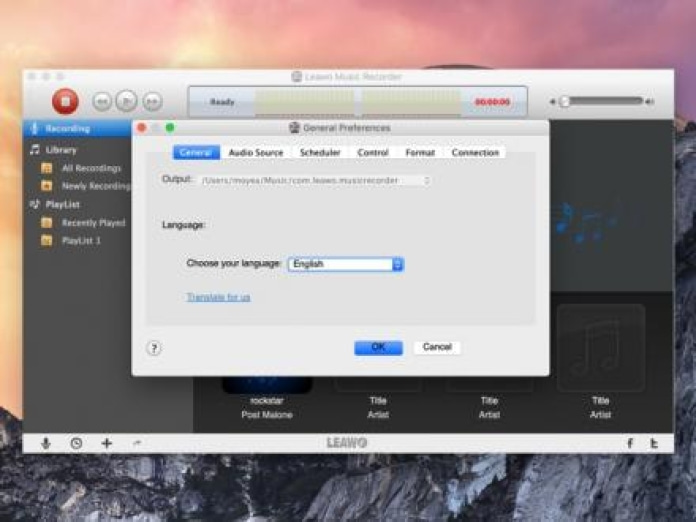Click the All Recordings folder icon
Screen dimensions: 696x522
[47, 168]
